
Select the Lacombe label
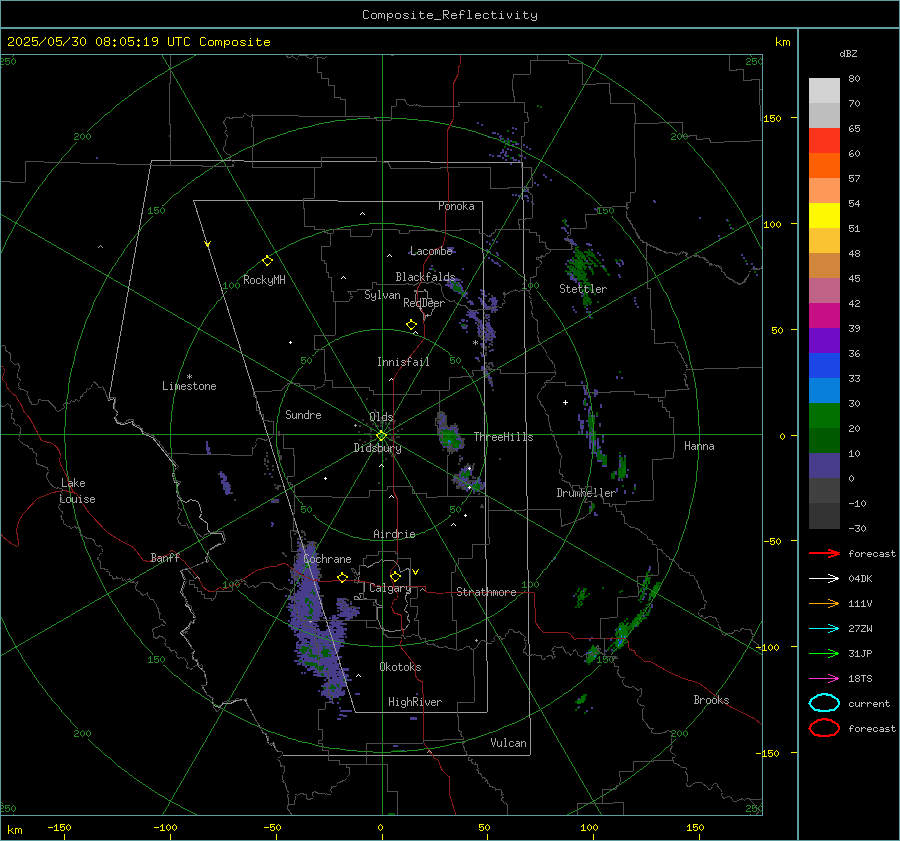pos(431,251)
